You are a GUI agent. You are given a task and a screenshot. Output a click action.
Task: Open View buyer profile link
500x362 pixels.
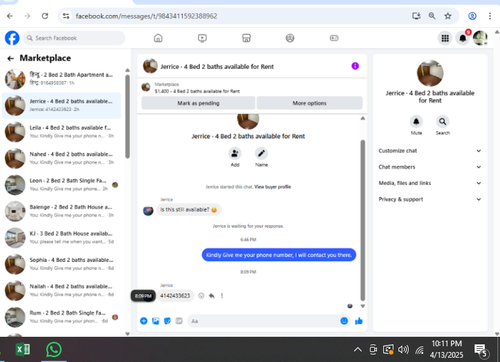point(273,187)
